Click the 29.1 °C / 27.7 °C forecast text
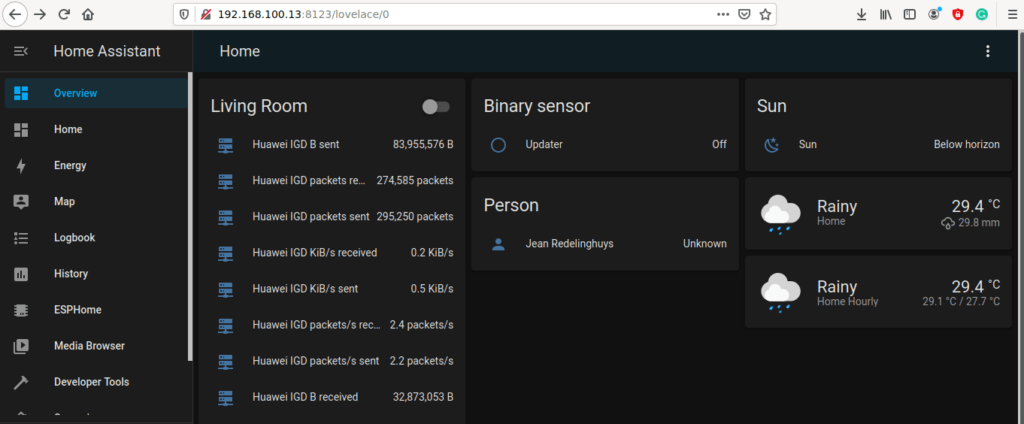Image resolution: width=1024 pixels, height=424 pixels. 961,302
